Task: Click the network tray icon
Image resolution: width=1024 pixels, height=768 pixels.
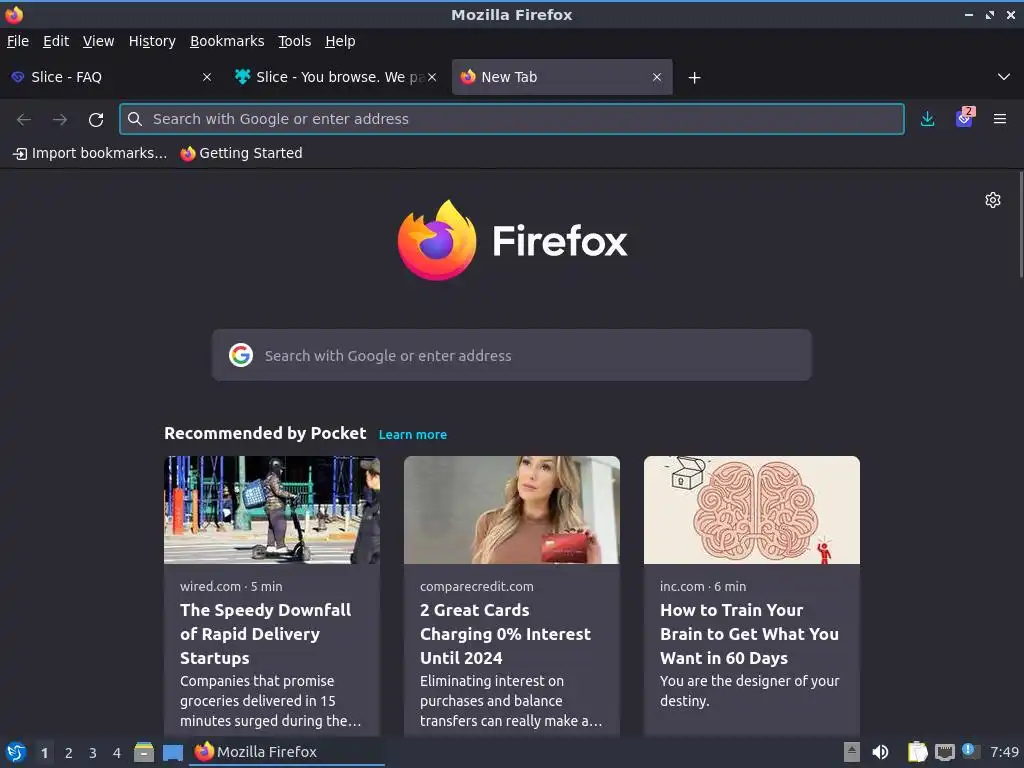Action: 944,752
